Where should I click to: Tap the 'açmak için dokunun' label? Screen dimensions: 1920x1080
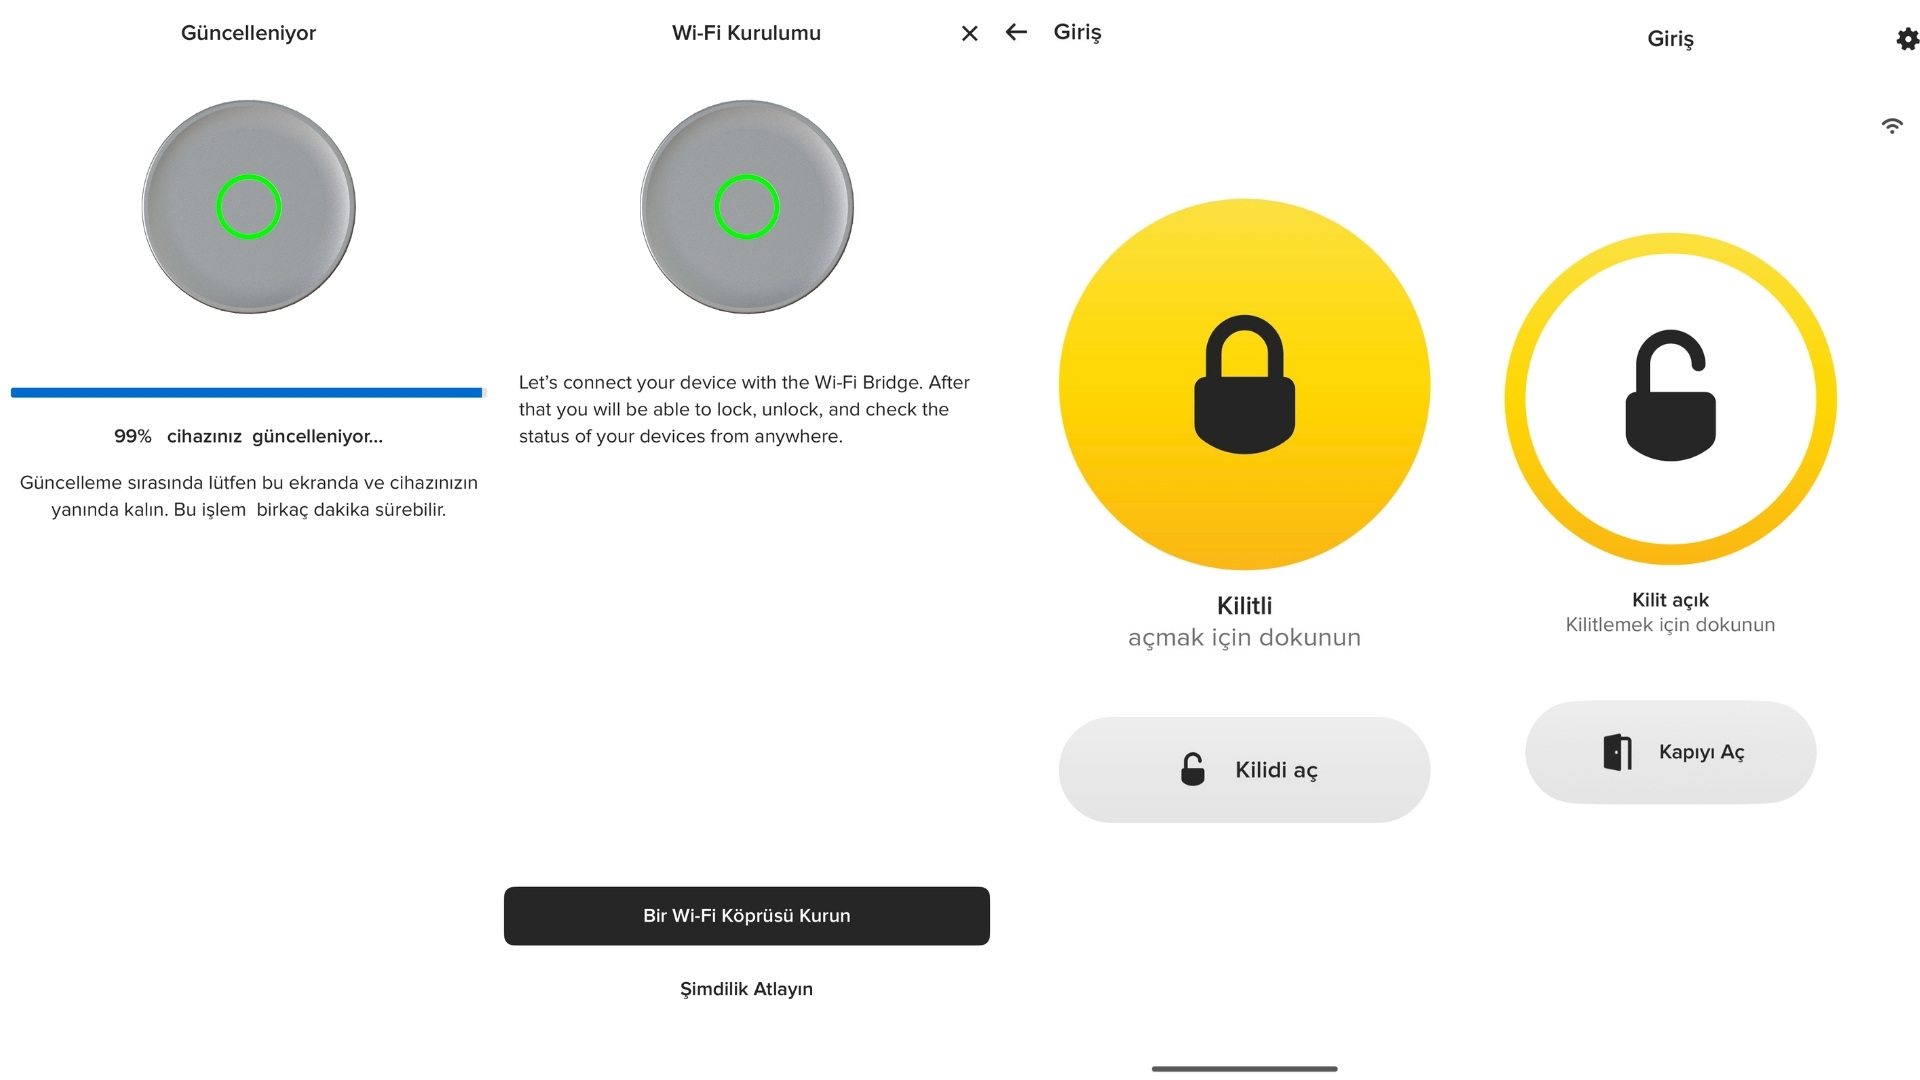tap(1244, 638)
